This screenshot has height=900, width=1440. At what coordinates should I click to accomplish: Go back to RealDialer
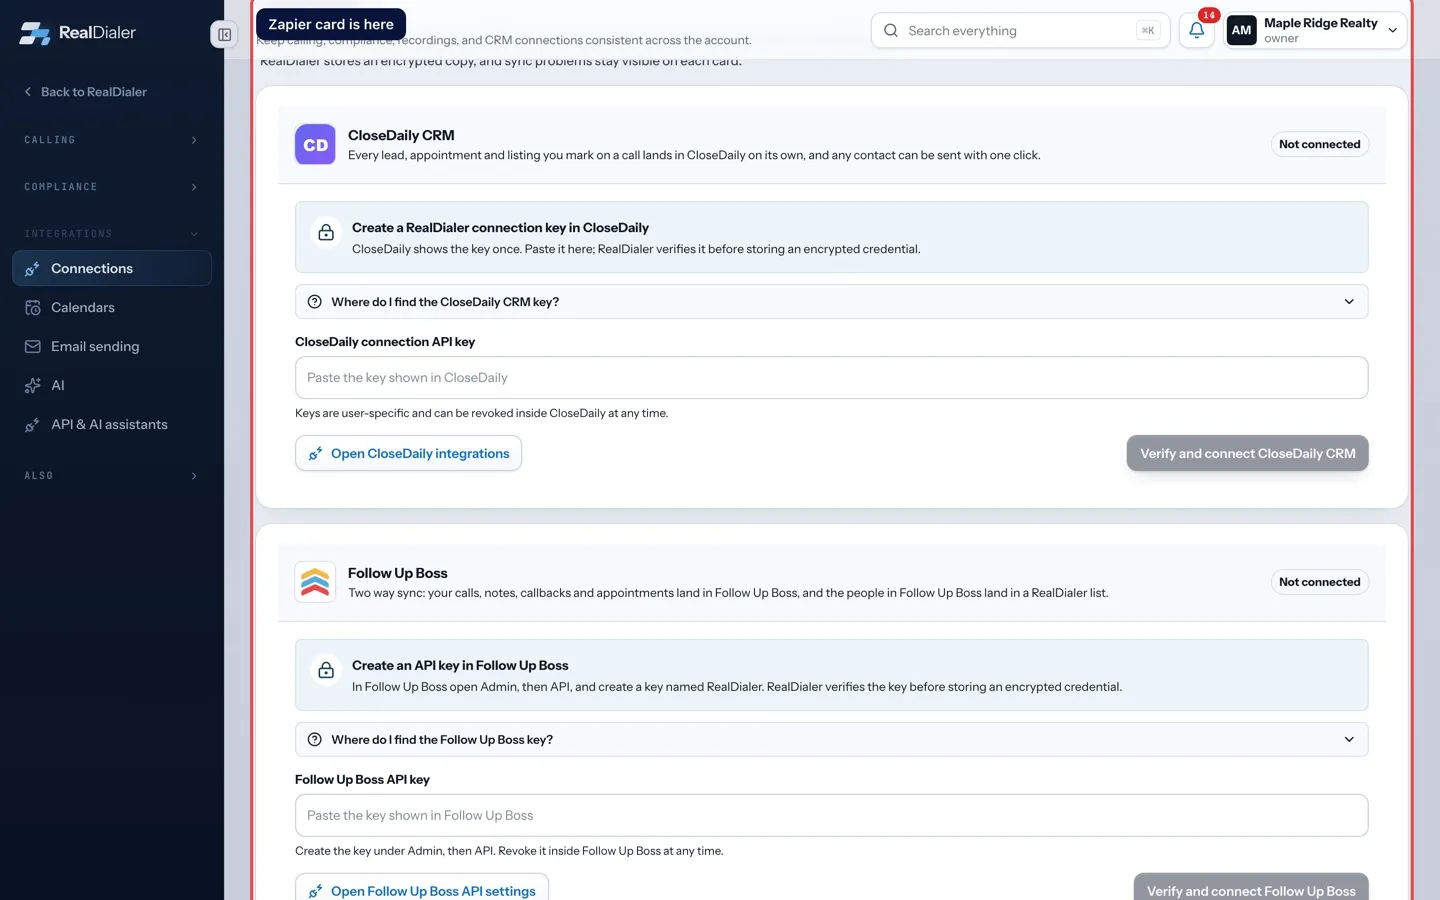(x=86, y=92)
